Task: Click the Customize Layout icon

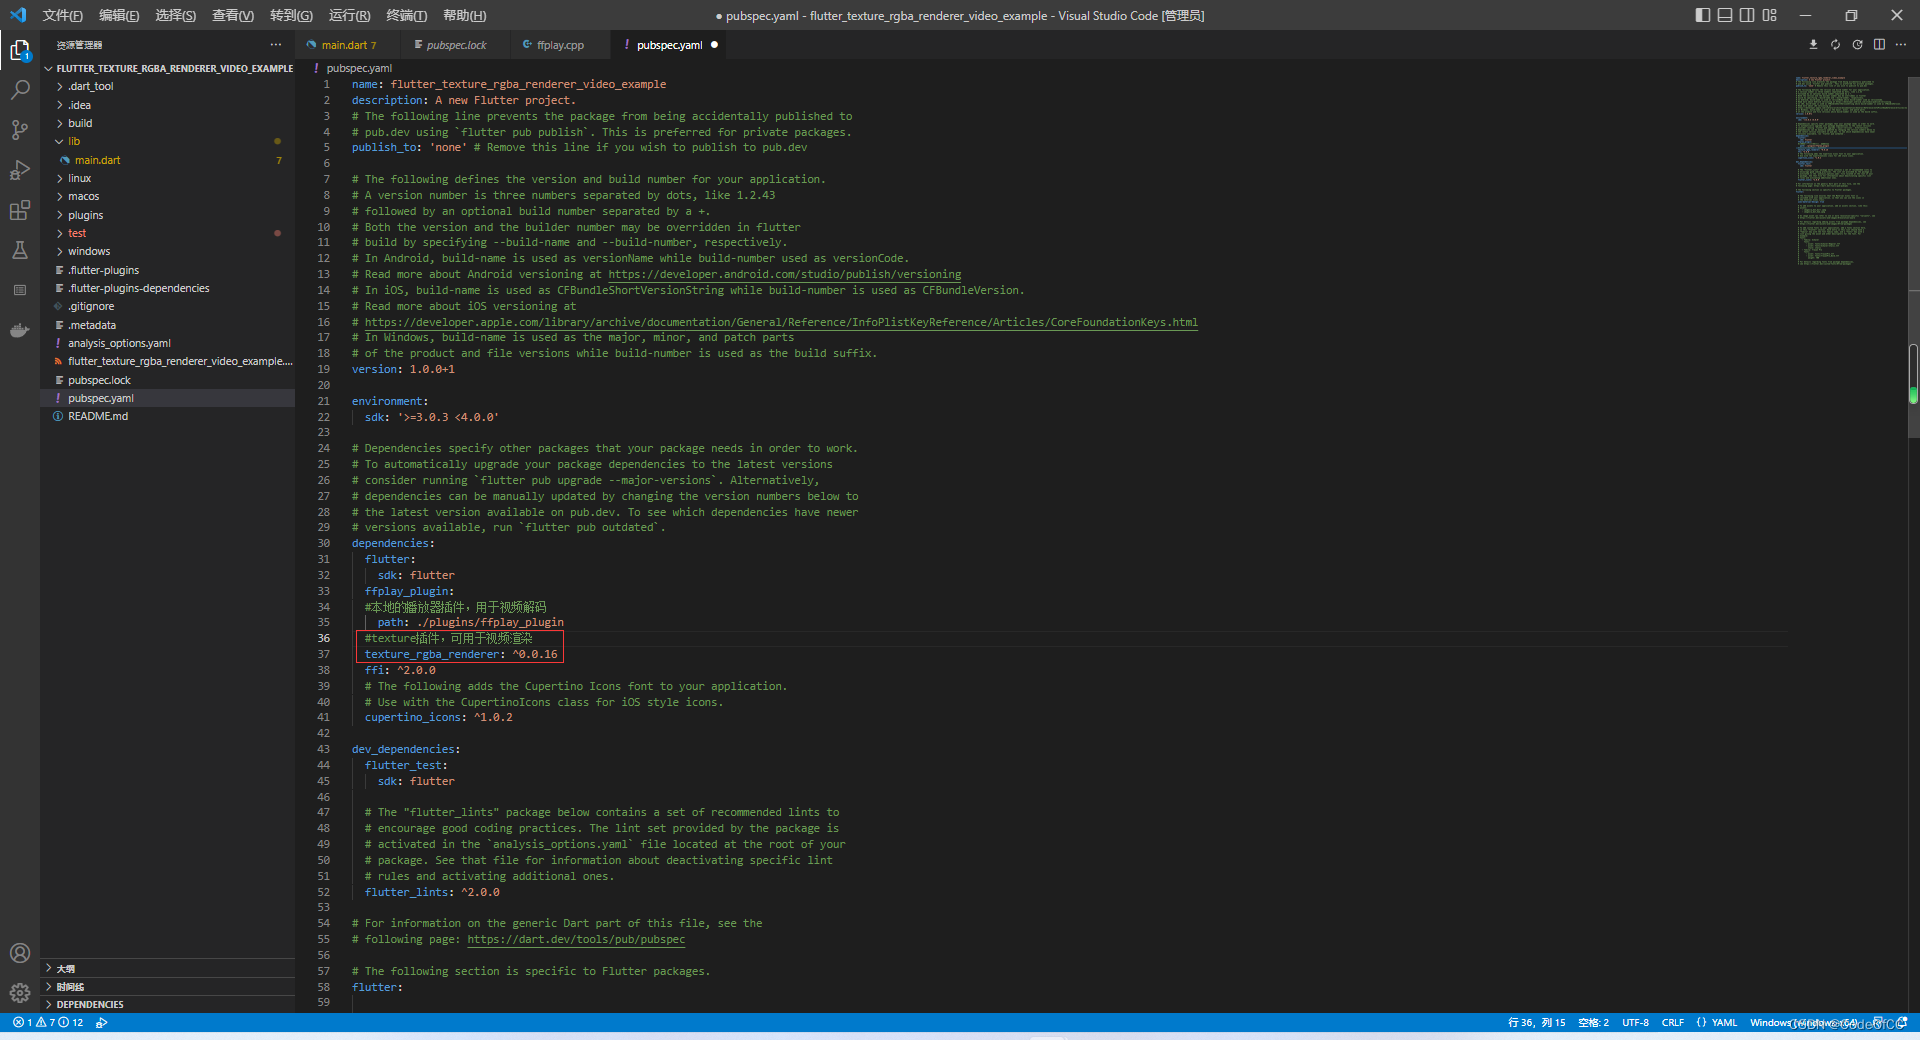Action: coord(1770,15)
